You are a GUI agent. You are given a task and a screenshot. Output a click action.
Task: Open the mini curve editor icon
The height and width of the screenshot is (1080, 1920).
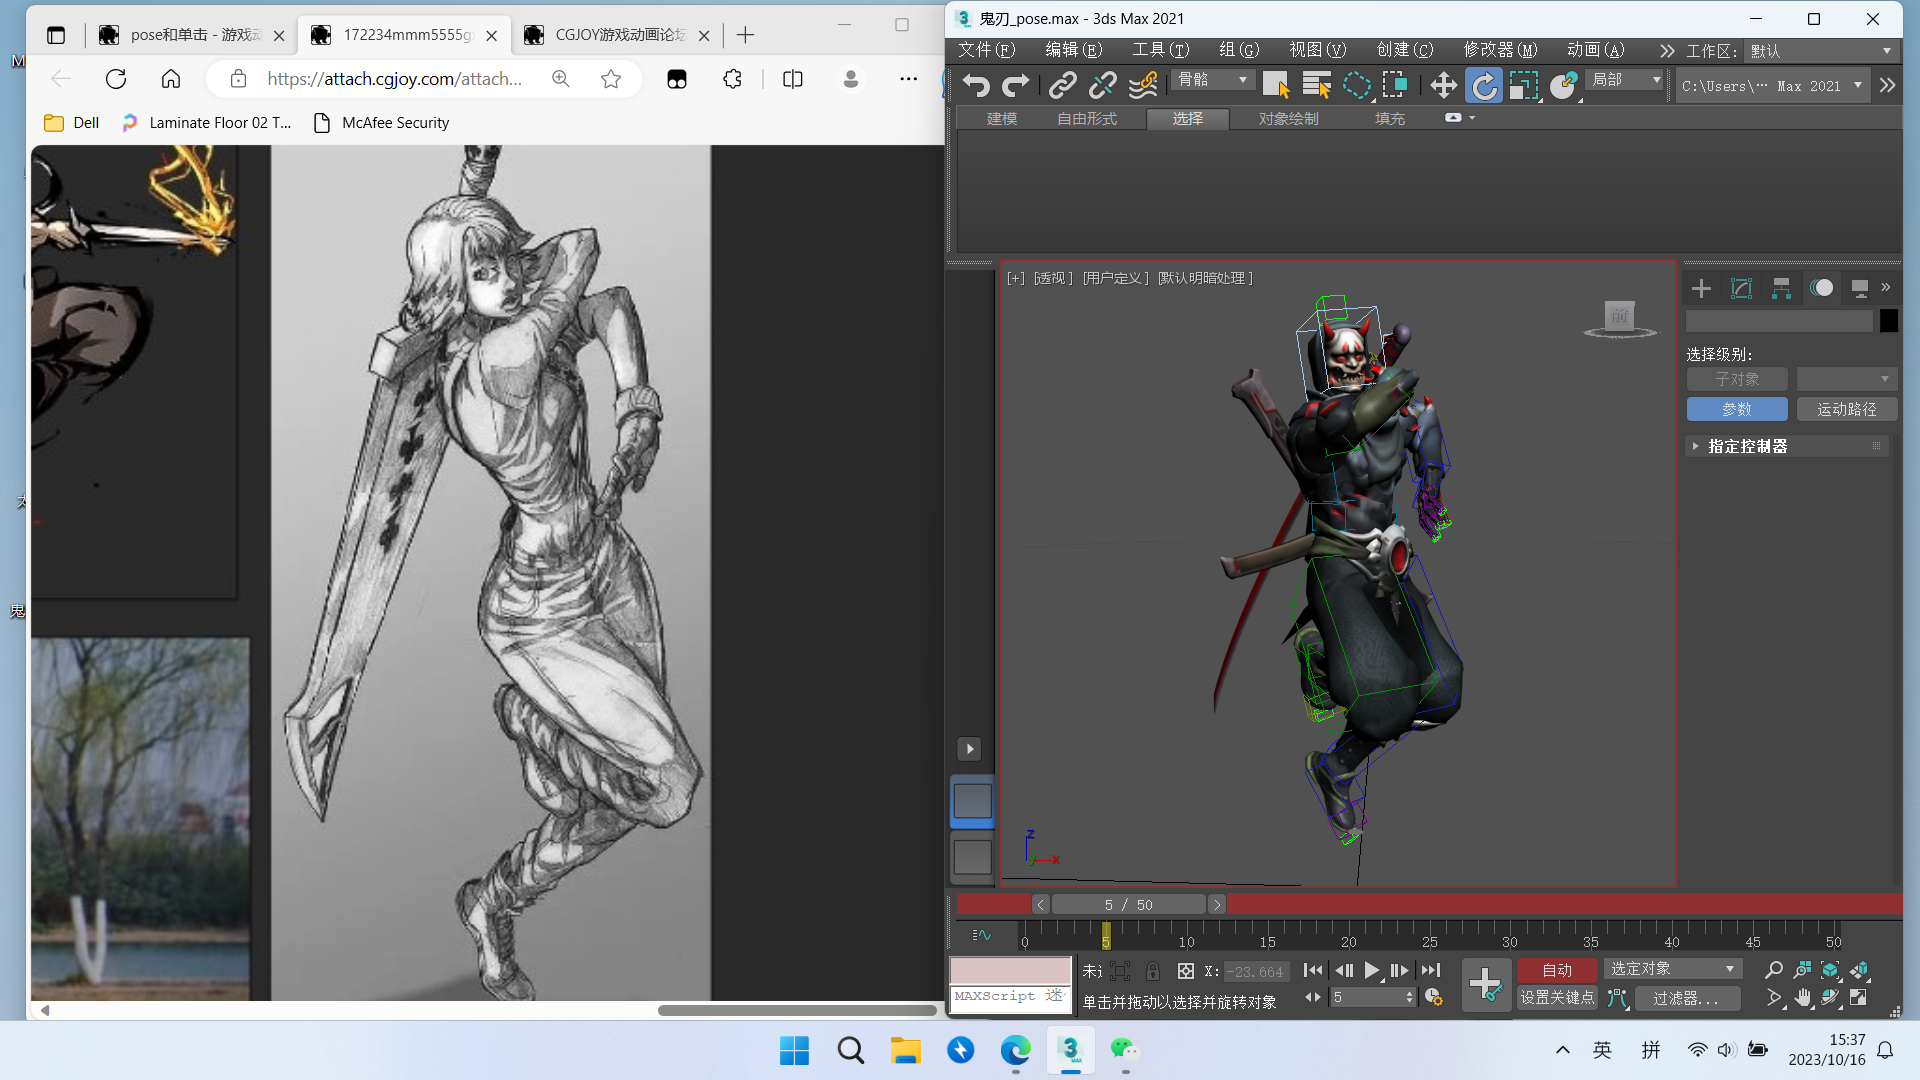pyautogui.click(x=981, y=935)
